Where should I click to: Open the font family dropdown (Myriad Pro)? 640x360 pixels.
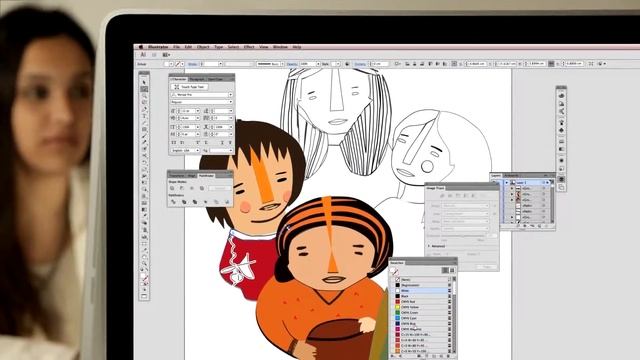click(x=231, y=95)
